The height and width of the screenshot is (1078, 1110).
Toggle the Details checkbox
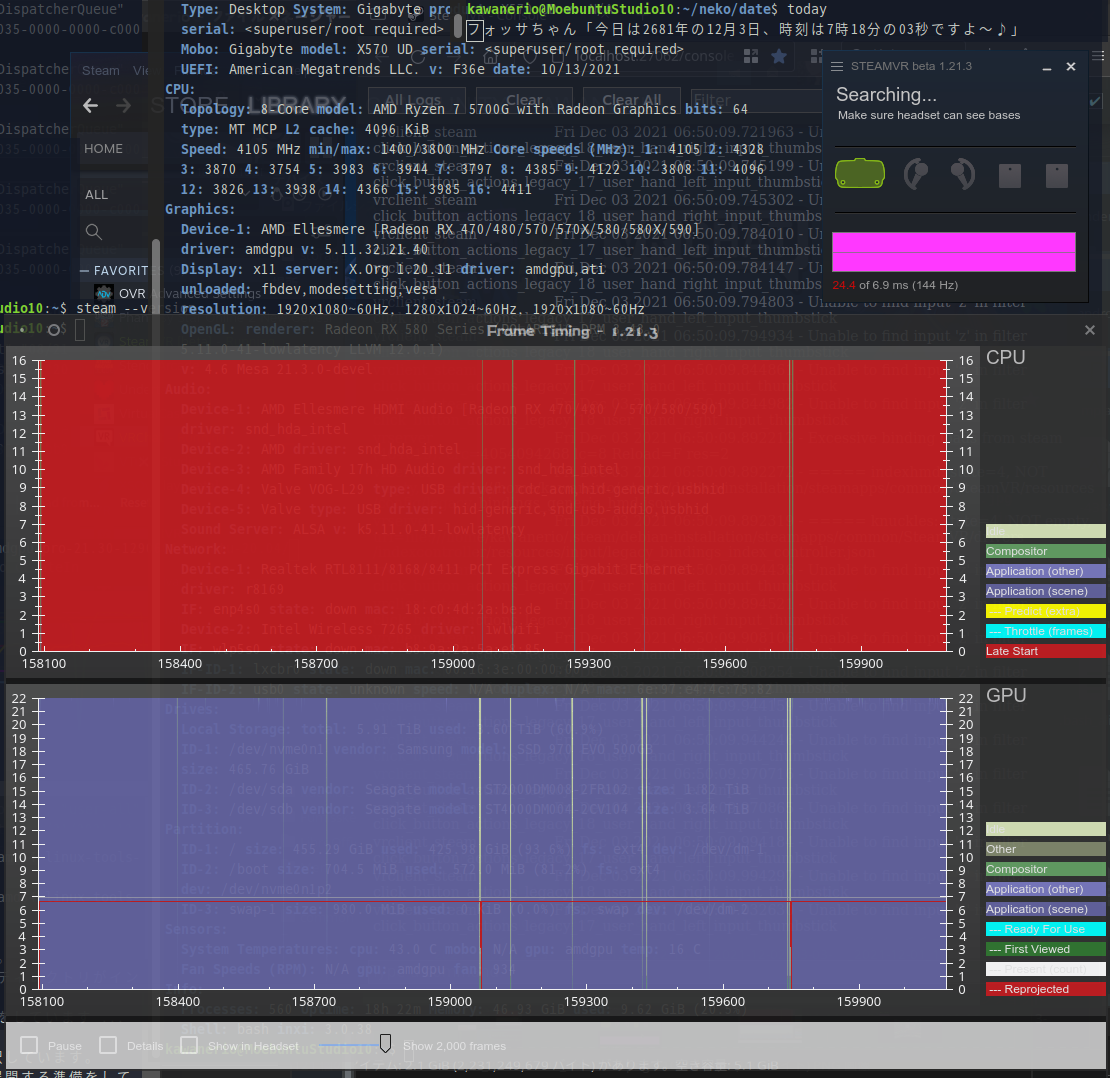click(x=108, y=1045)
